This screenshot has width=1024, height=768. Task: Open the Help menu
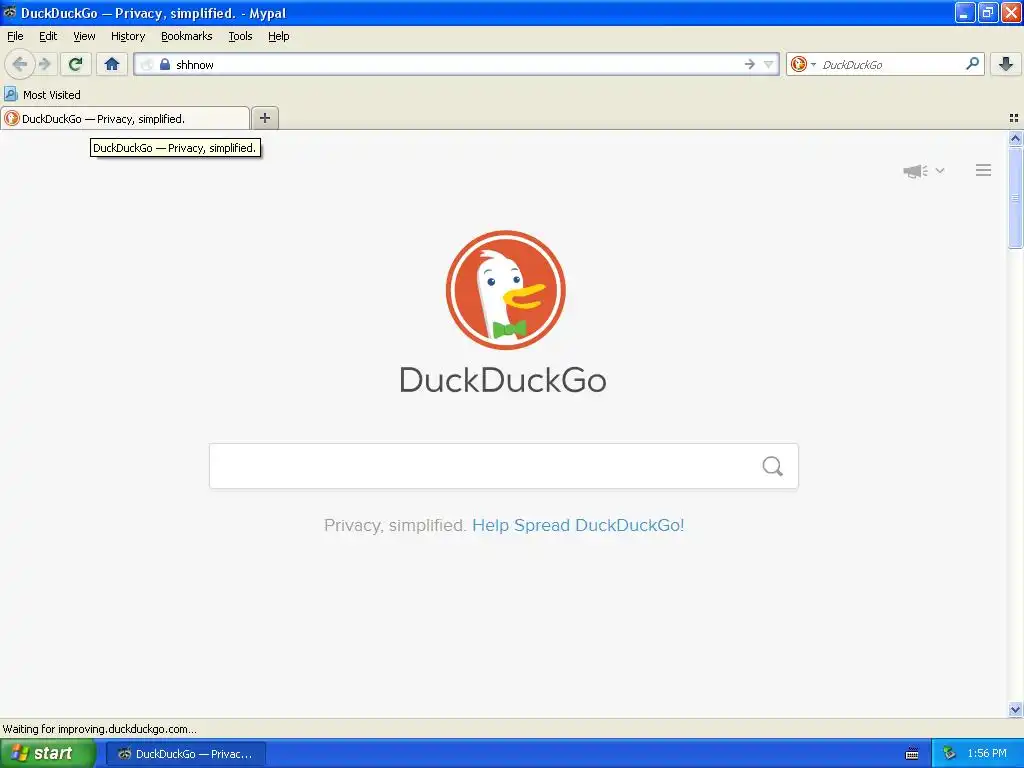coord(278,36)
